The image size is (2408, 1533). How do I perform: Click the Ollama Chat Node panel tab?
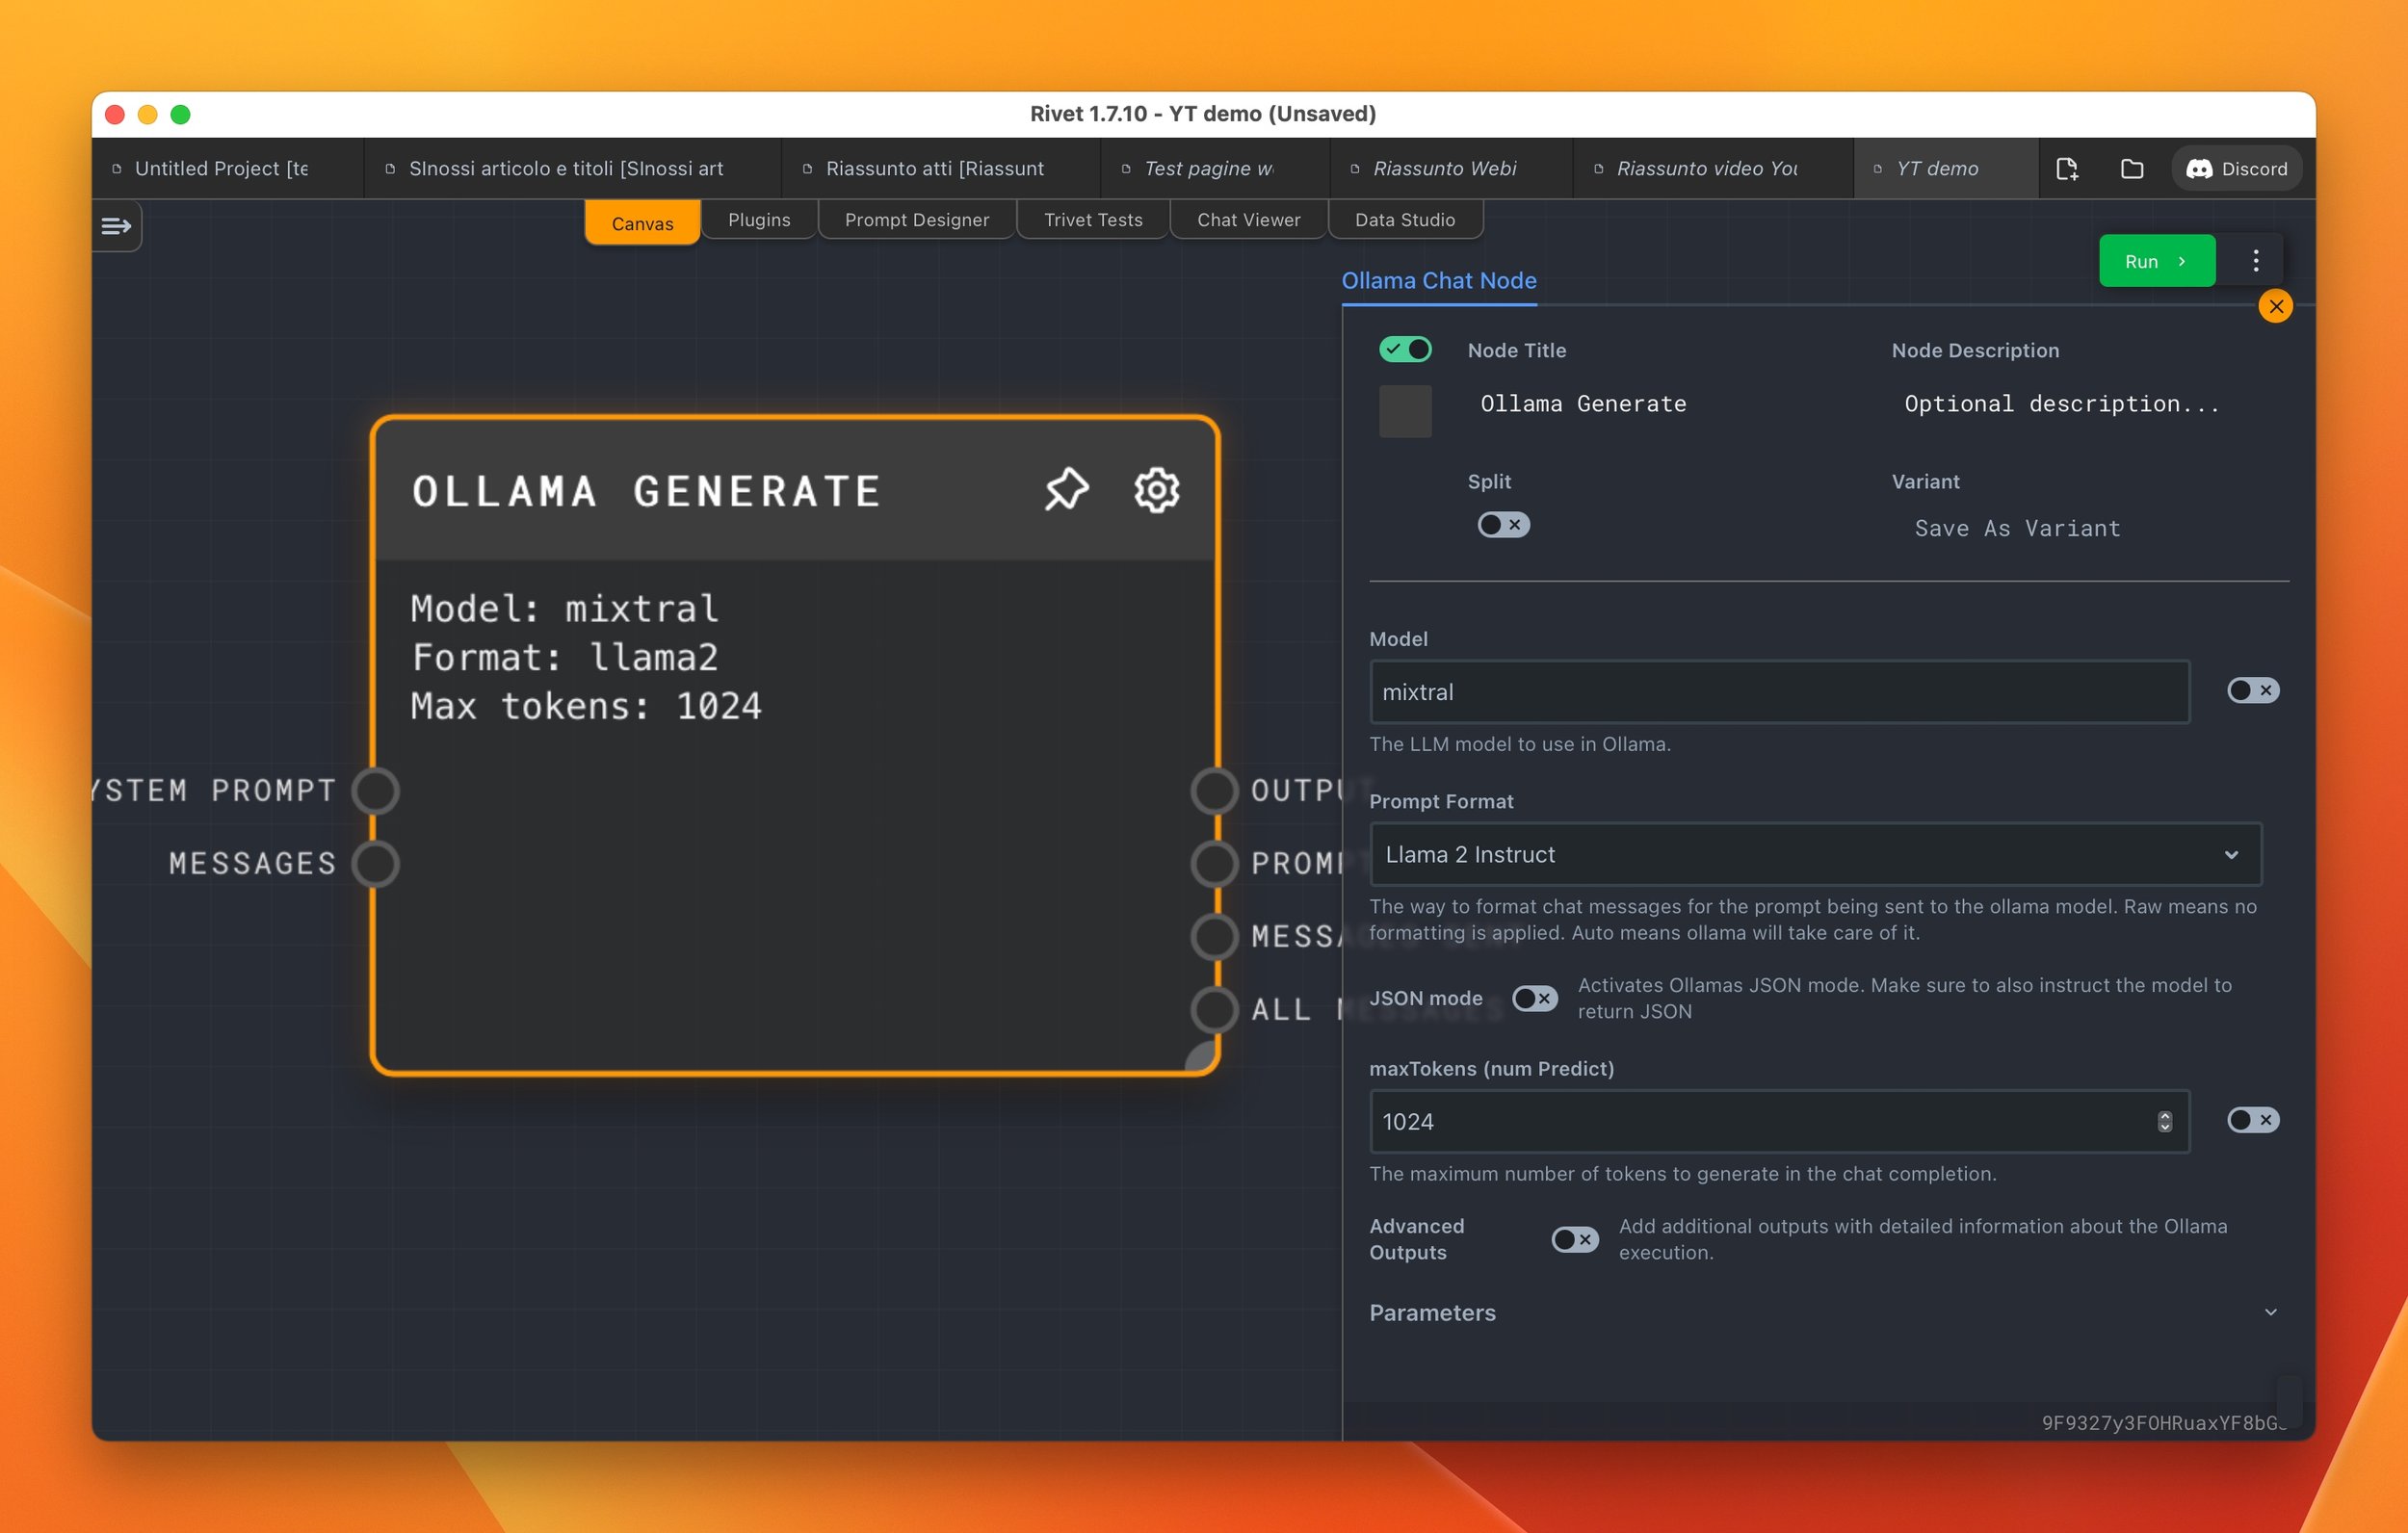tap(1439, 281)
